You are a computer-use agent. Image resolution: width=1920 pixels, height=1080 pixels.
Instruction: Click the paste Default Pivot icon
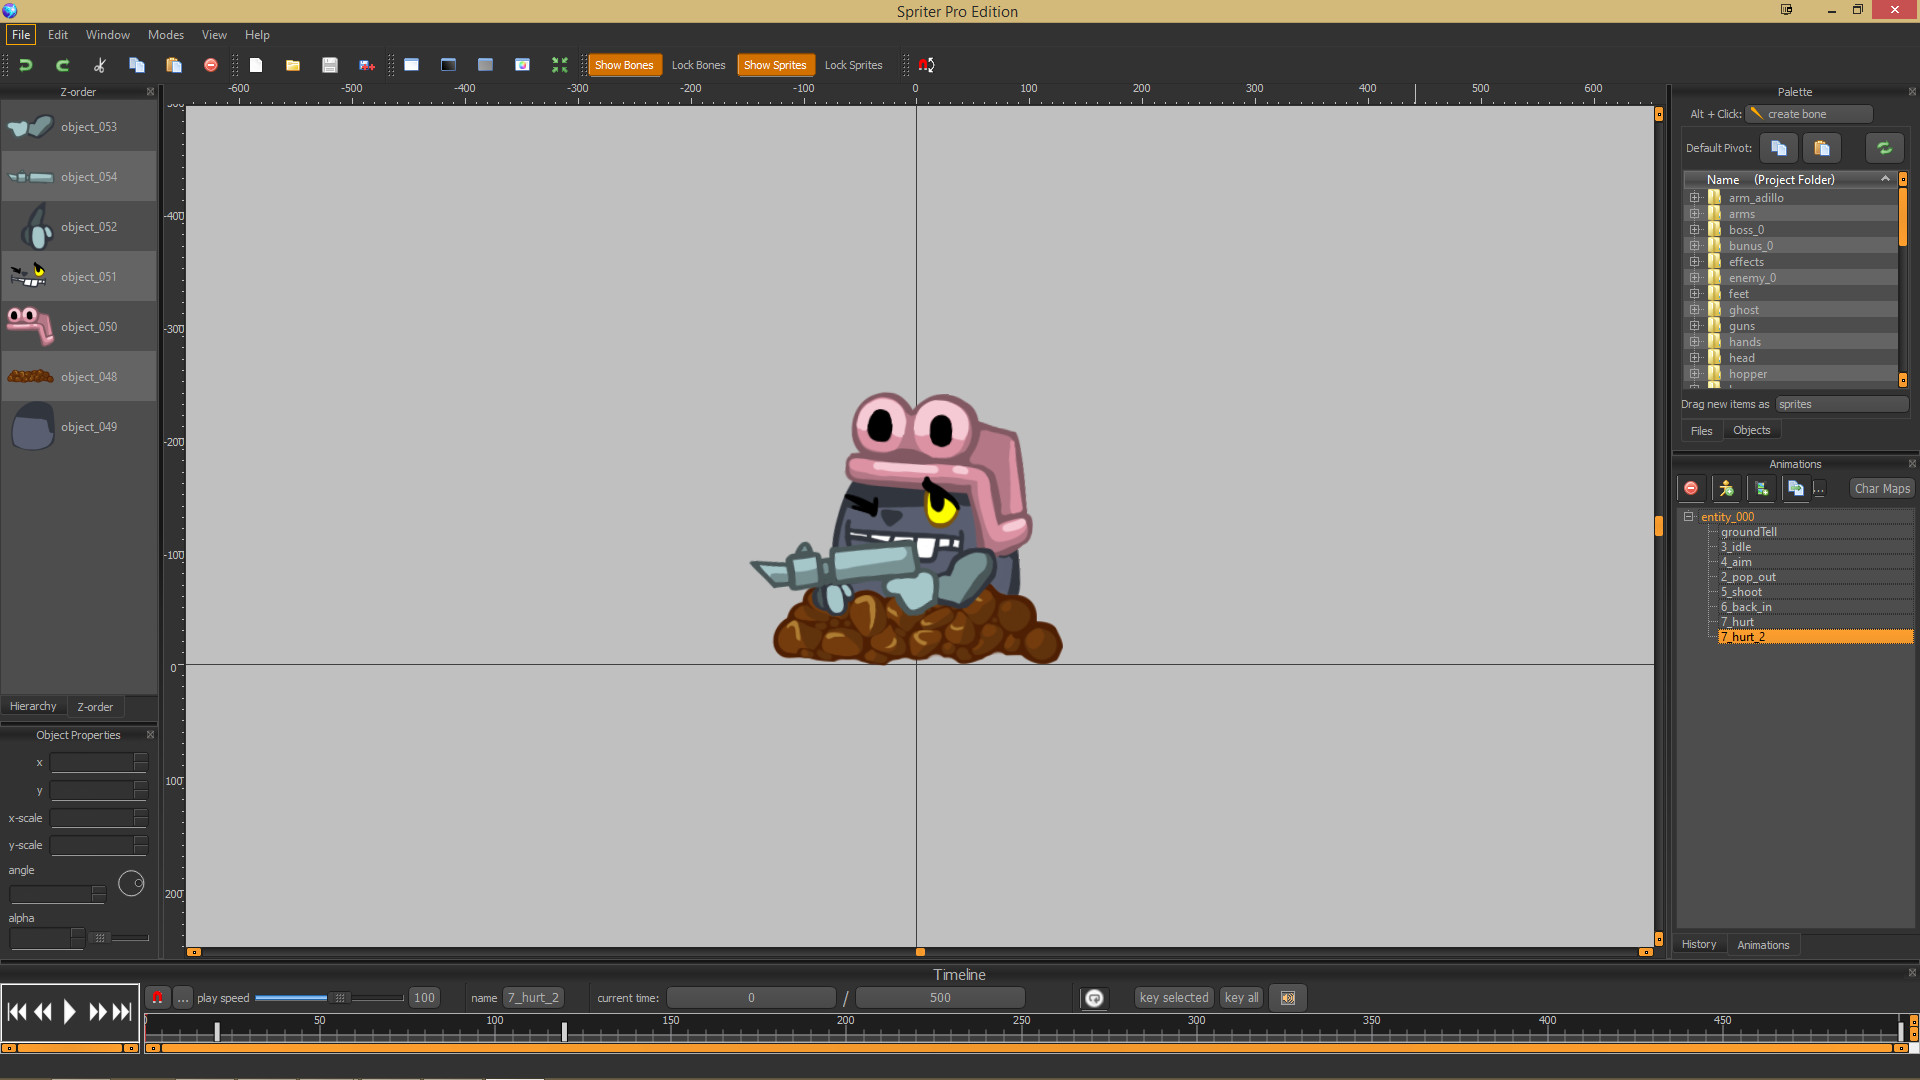tap(1822, 148)
